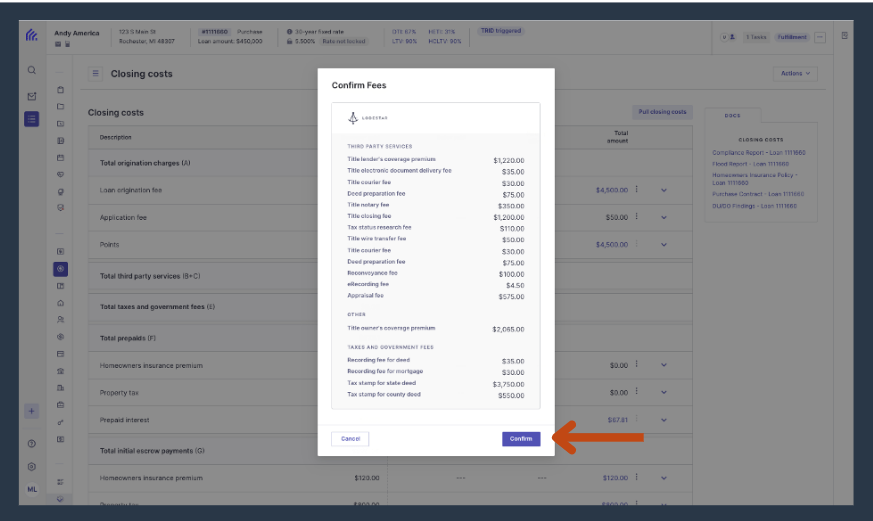The image size is (873, 521).
Task: Cancel the Confirm Fees dialog
Action: point(350,439)
